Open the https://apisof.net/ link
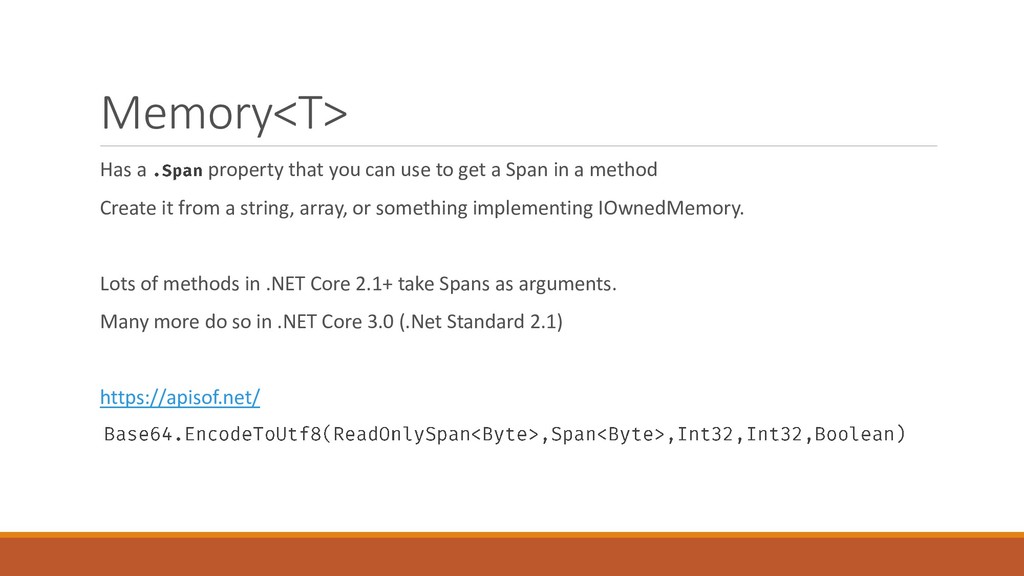Image resolution: width=1024 pixels, height=576 pixels. [180, 397]
